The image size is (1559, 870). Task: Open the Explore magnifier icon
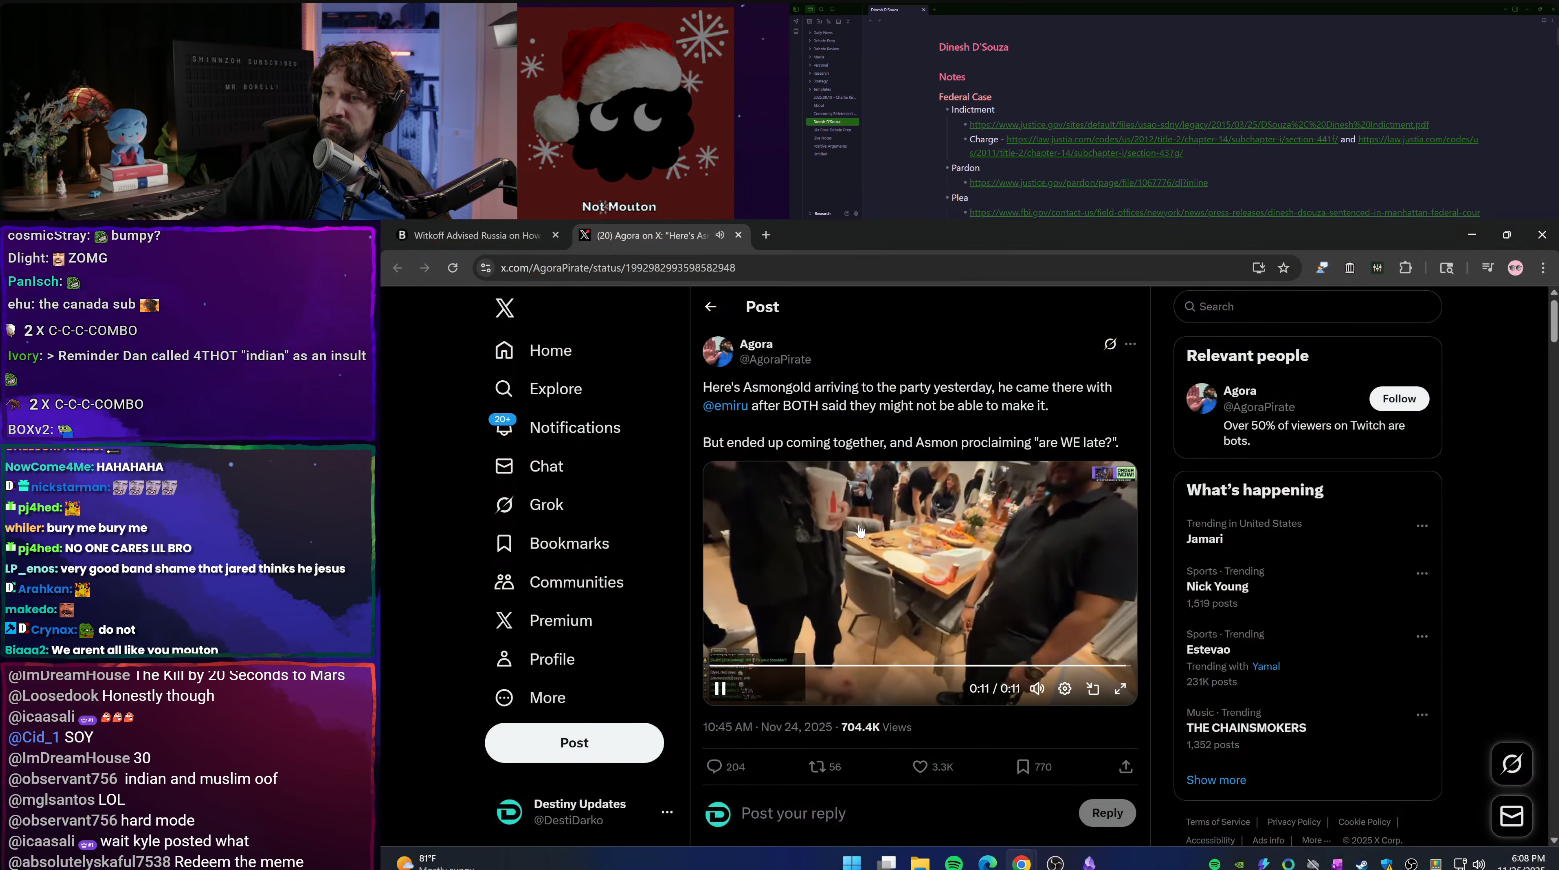click(505, 389)
